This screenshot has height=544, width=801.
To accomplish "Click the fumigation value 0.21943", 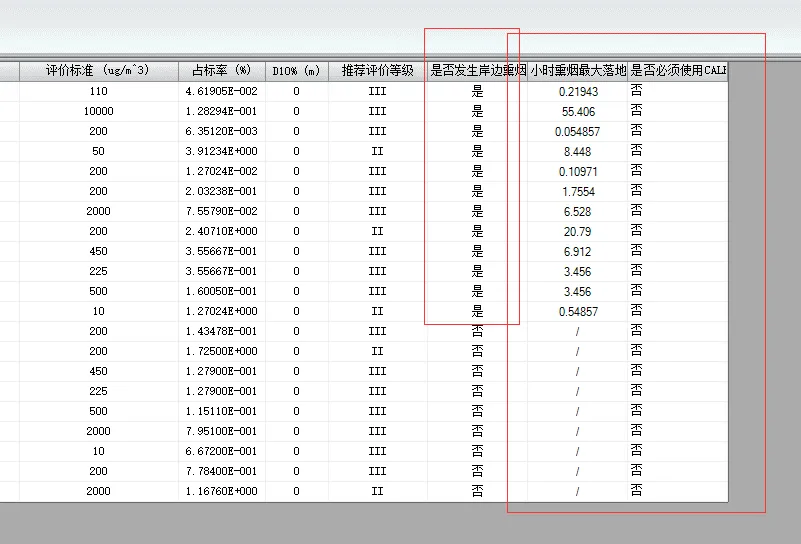I will (578, 92).
